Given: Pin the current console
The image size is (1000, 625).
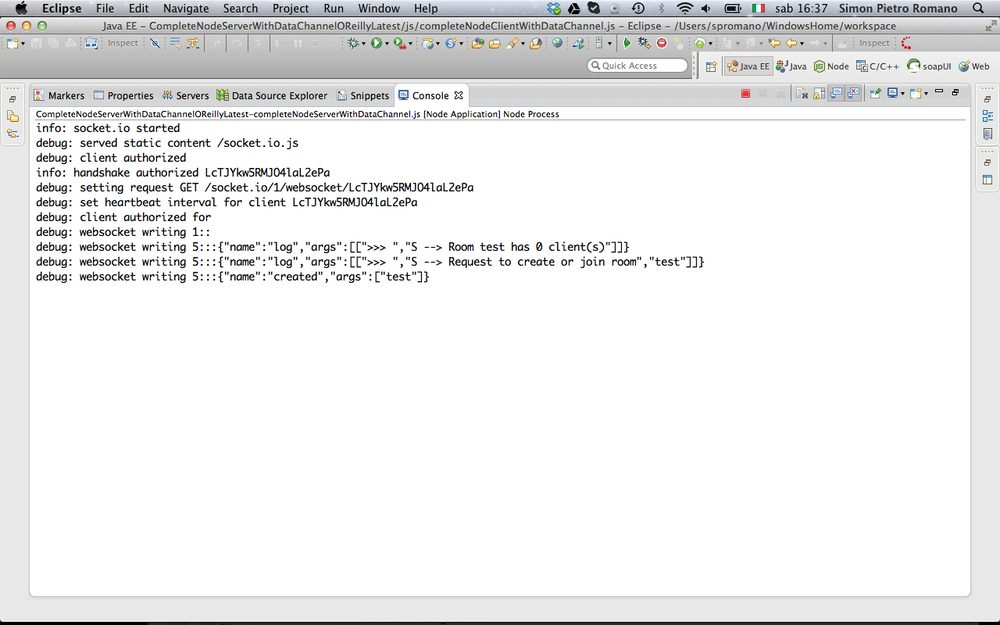Looking at the screenshot, I should [875, 94].
